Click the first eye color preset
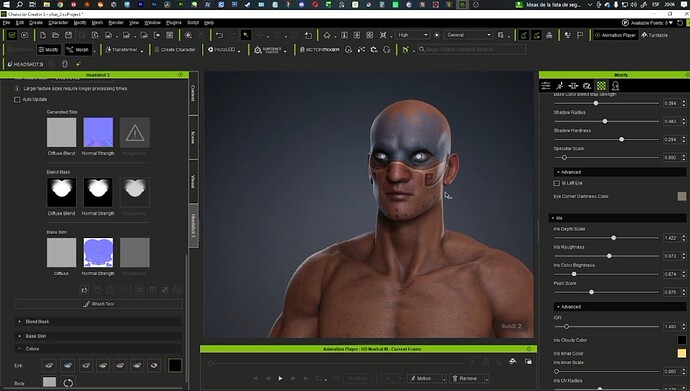Screen dimensions: 690x391 (49, 365)
